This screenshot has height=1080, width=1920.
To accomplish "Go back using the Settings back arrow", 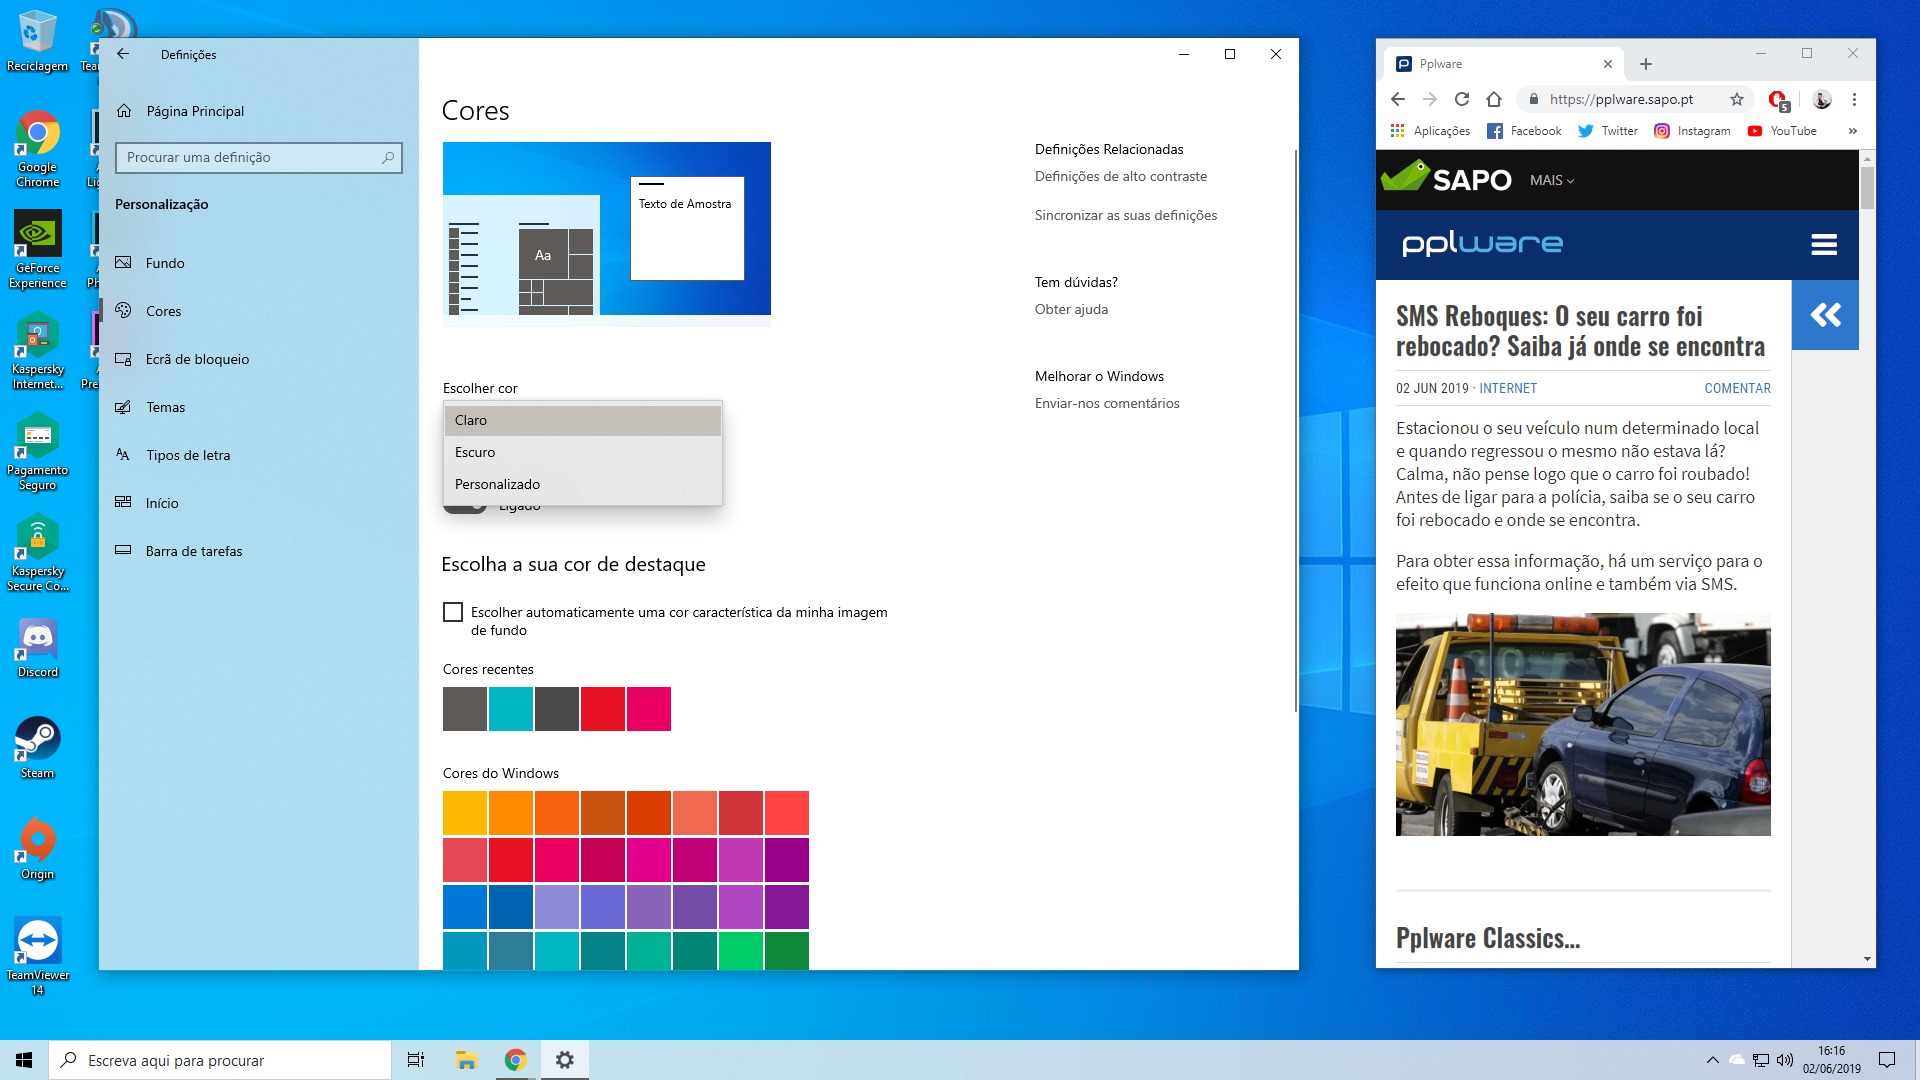I will tap(123, 54).
